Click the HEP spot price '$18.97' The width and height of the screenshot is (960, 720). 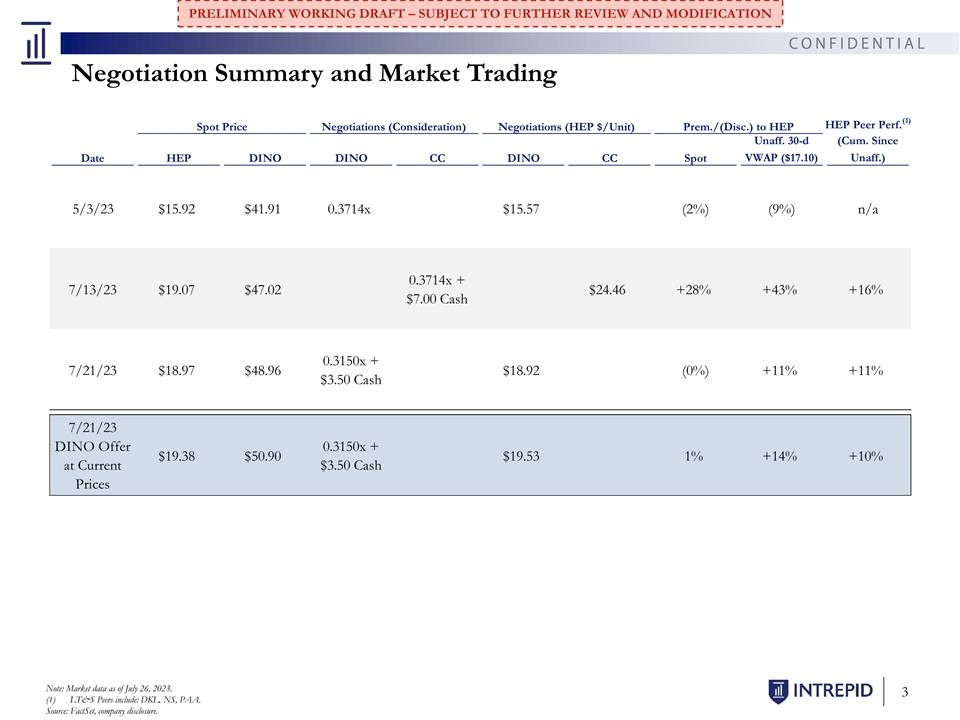click(x=176, y=370)
